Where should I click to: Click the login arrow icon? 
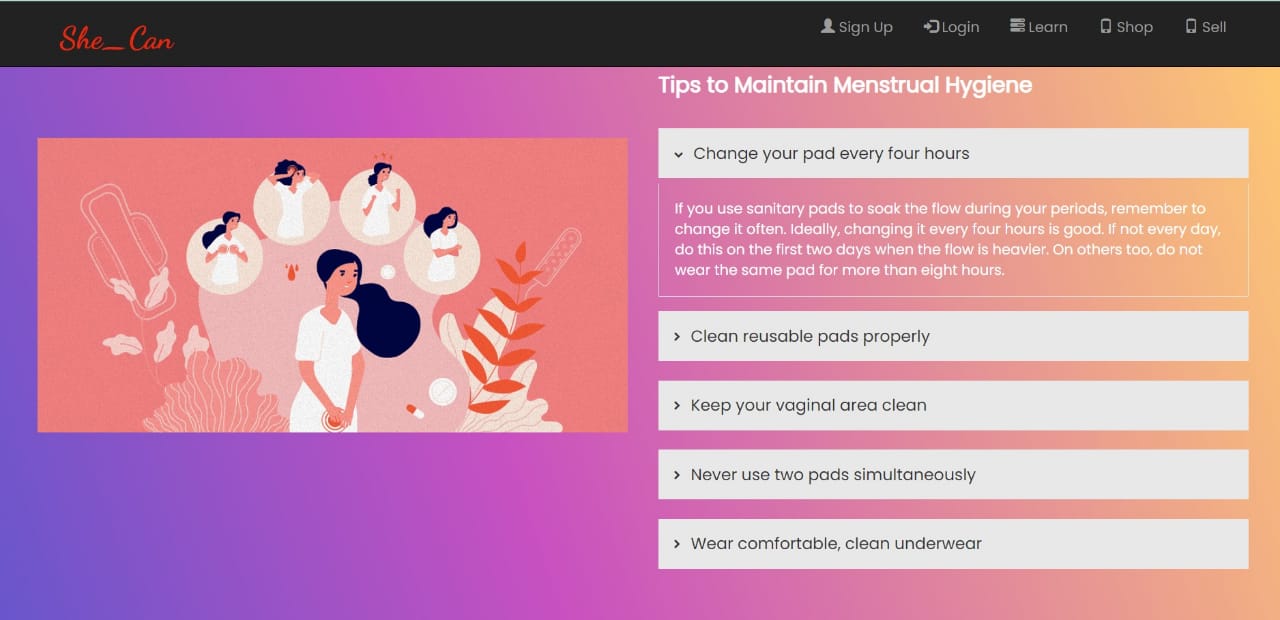[x=931, y=26]
